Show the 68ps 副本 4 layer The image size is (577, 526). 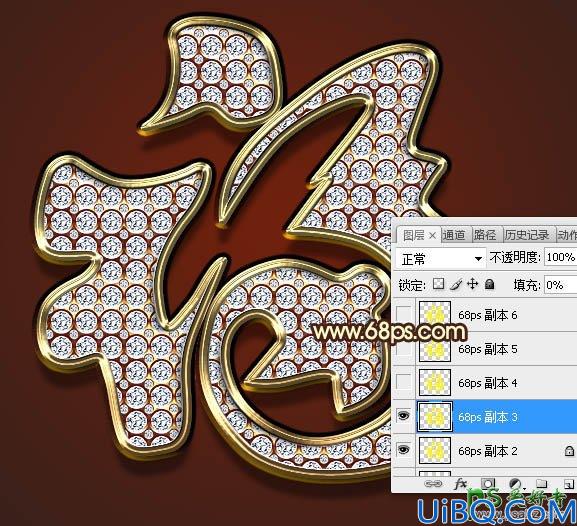pyautogui.click(x=404, y=383)
